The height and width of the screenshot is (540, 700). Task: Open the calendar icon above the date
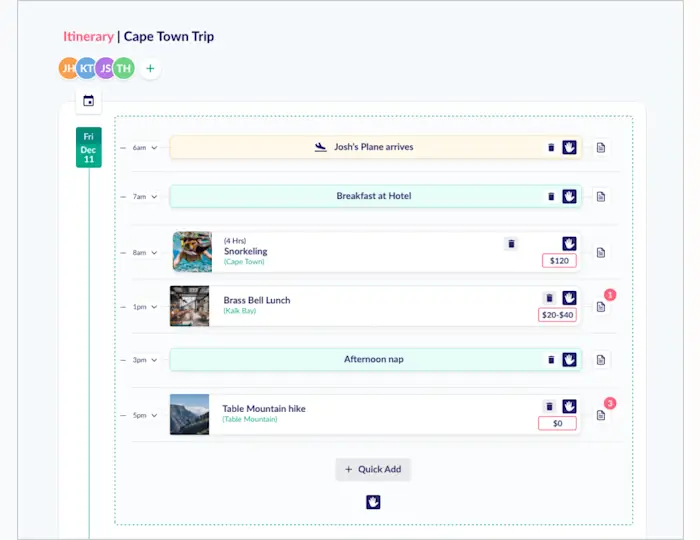pos(88,100)
